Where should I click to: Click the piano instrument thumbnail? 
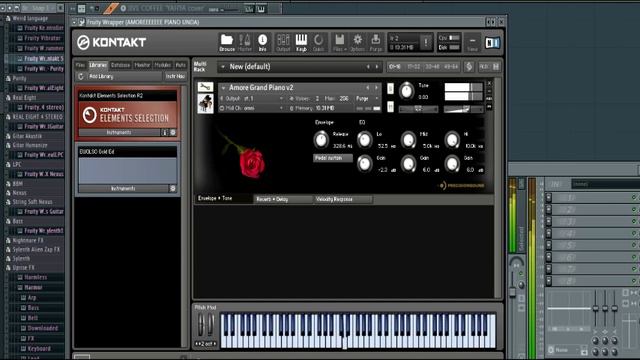click(x=205, y=103)
